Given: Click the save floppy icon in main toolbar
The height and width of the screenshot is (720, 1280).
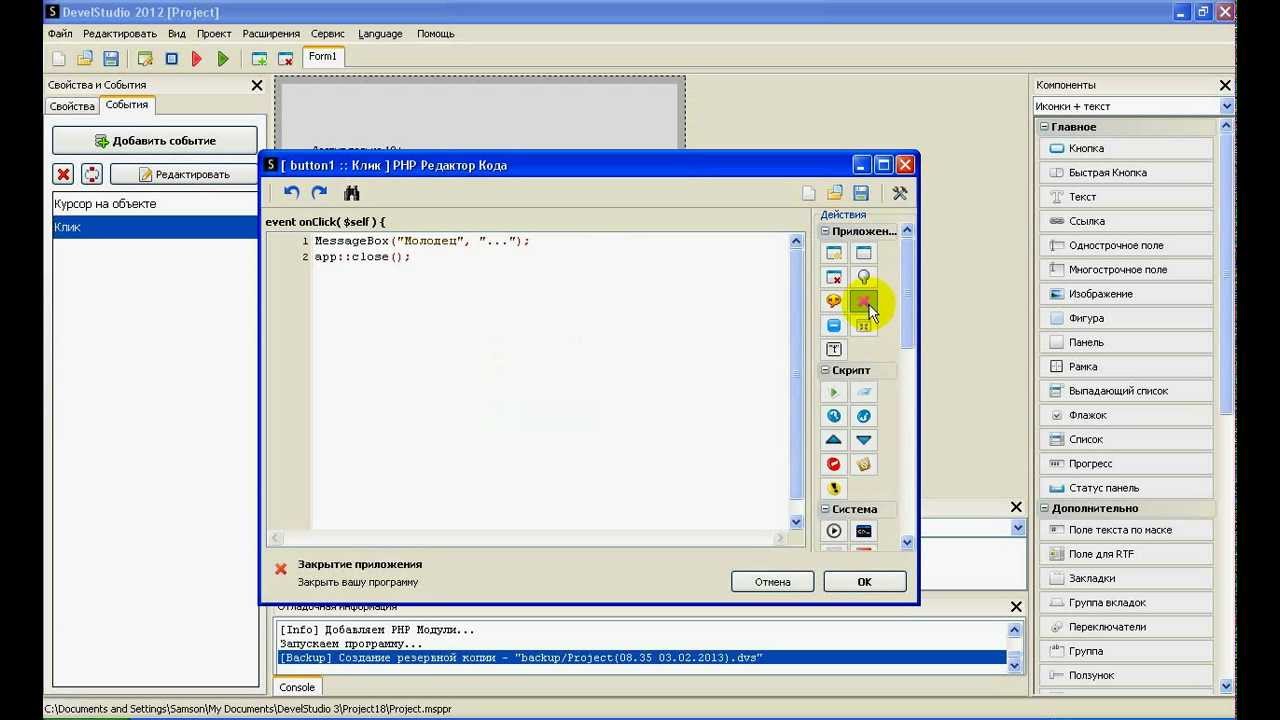Looking at the screenshot, I should coord(111,59).
